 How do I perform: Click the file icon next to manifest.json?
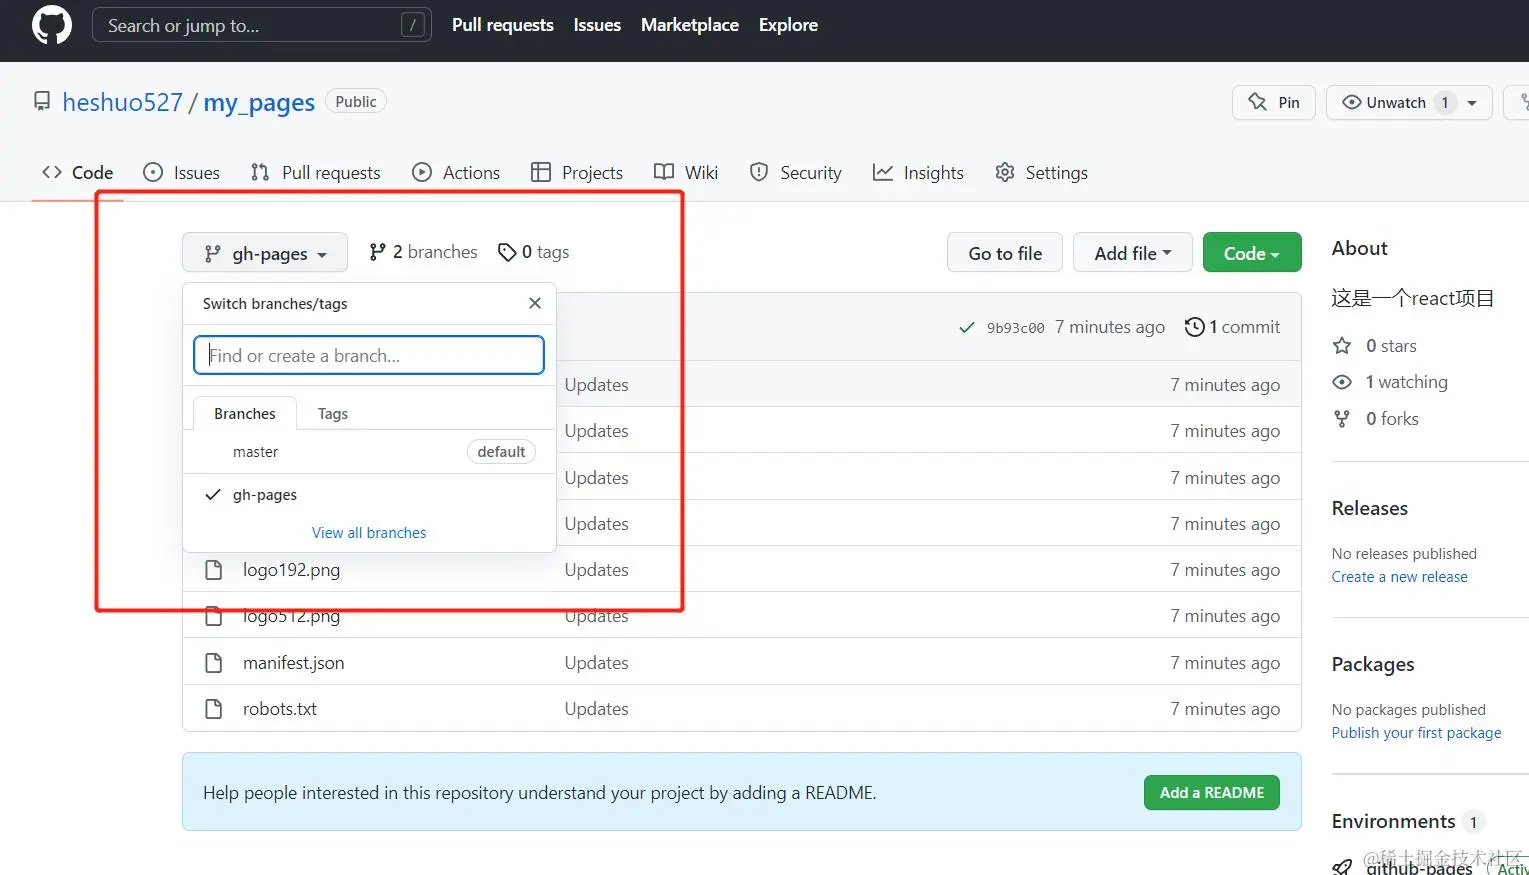[213, 663]
